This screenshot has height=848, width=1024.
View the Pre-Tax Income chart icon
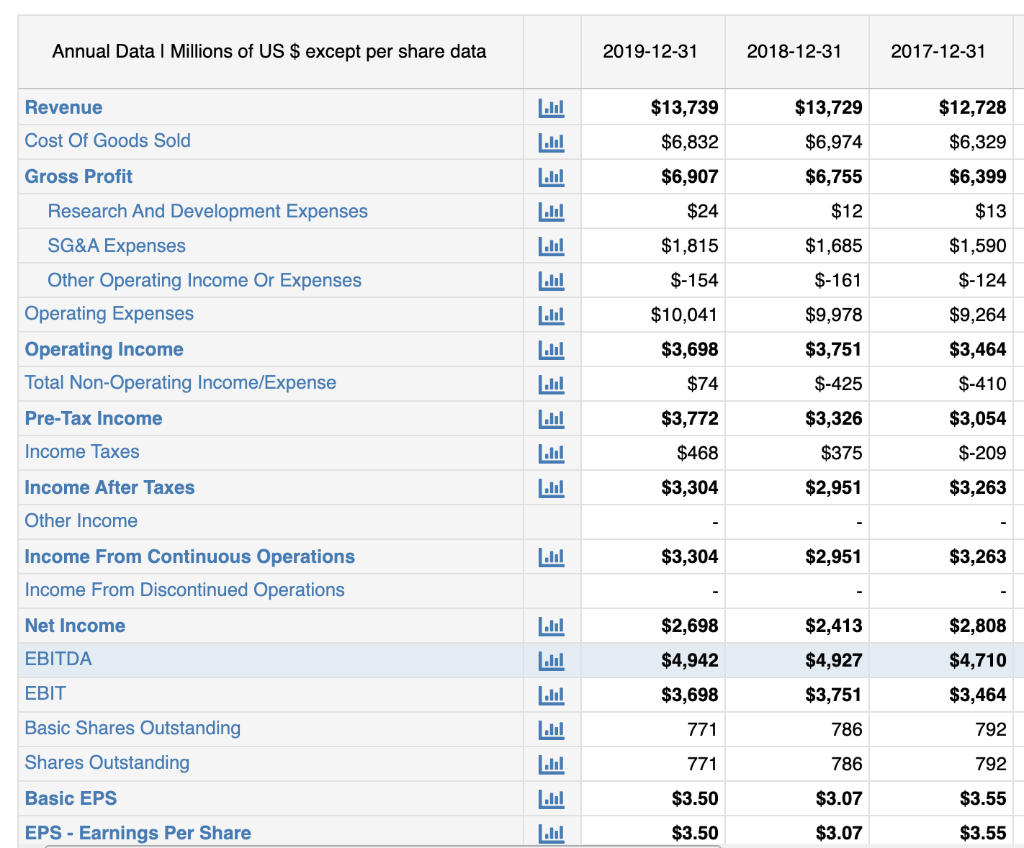click(552, 418)
